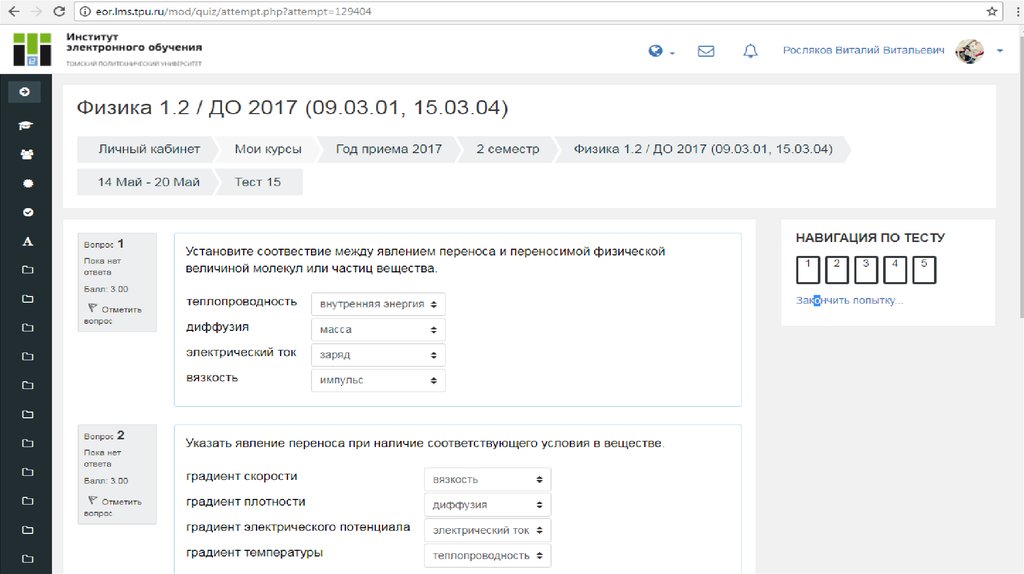Screen dimensions: 1024x574
Task: Jump to question 3 in test navigation
Action: (865, 270)
